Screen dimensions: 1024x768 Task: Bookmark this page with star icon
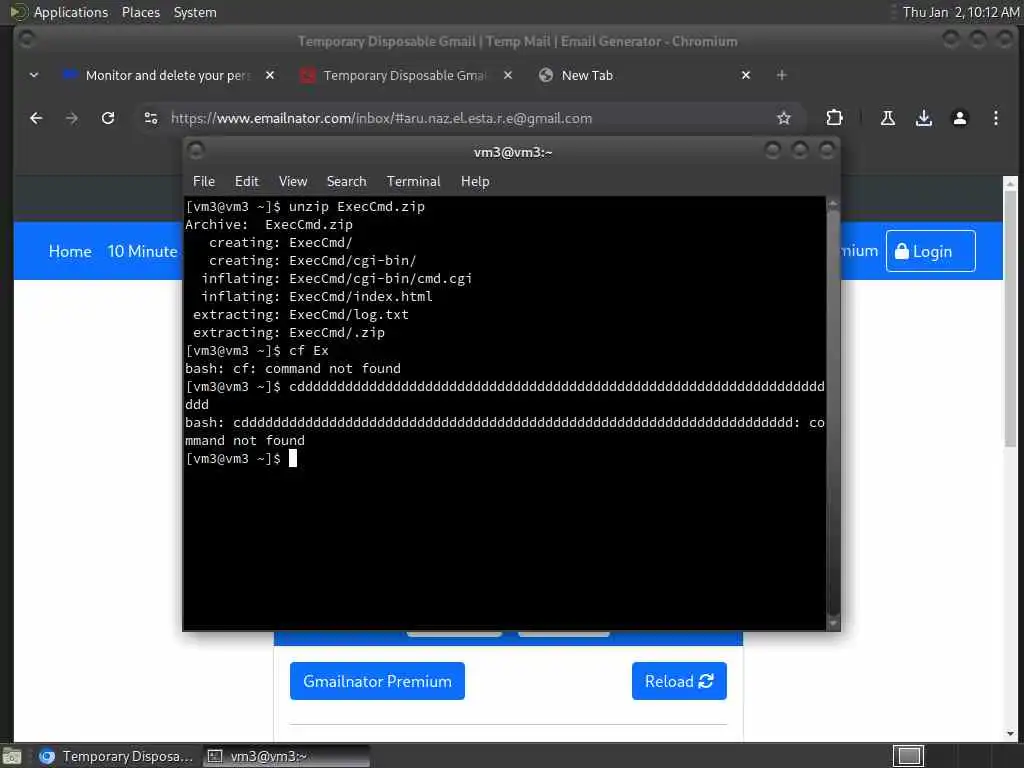click(x=784, y=118)
